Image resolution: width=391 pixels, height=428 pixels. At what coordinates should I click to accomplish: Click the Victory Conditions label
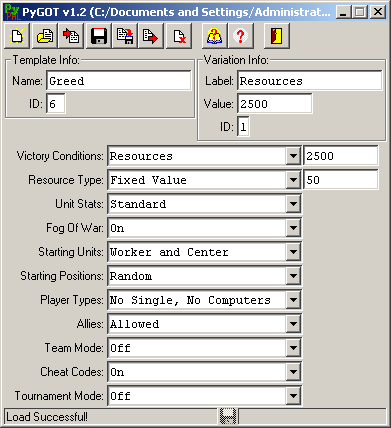(60, 156)
